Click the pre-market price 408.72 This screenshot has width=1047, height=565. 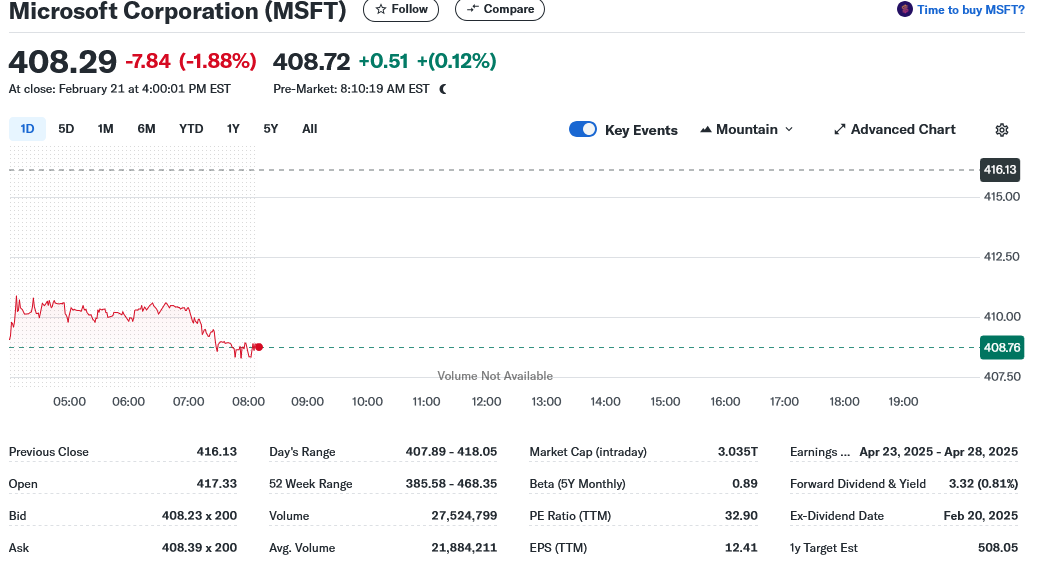(311, 61)
